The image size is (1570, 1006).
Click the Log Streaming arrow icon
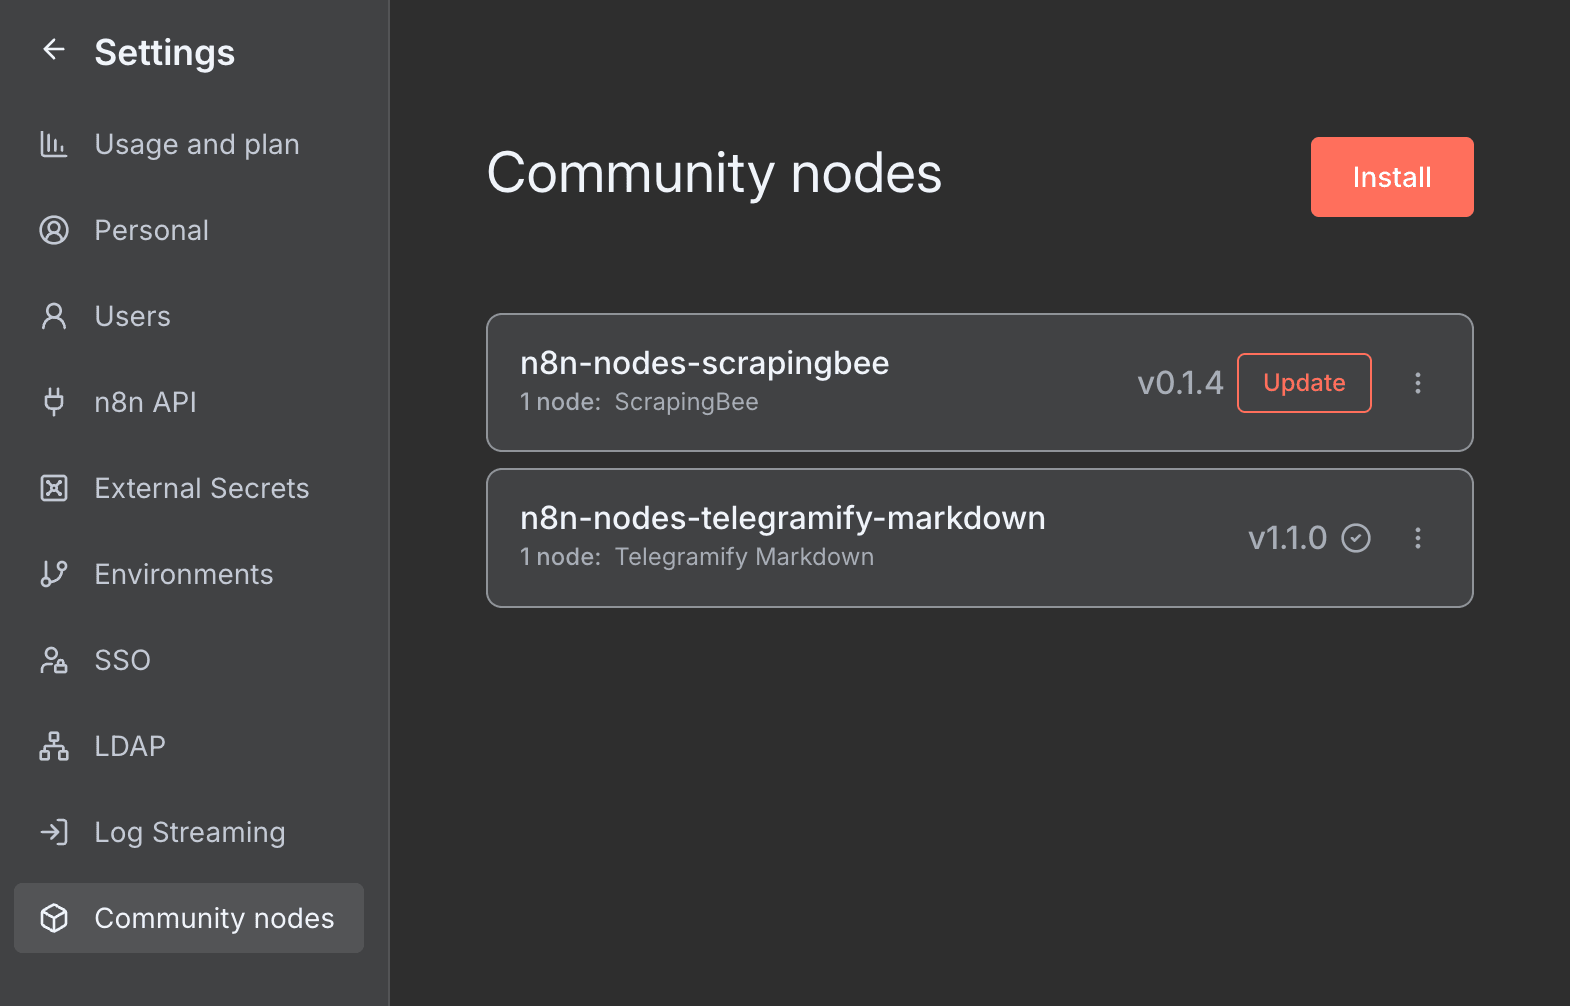[54, 832]
